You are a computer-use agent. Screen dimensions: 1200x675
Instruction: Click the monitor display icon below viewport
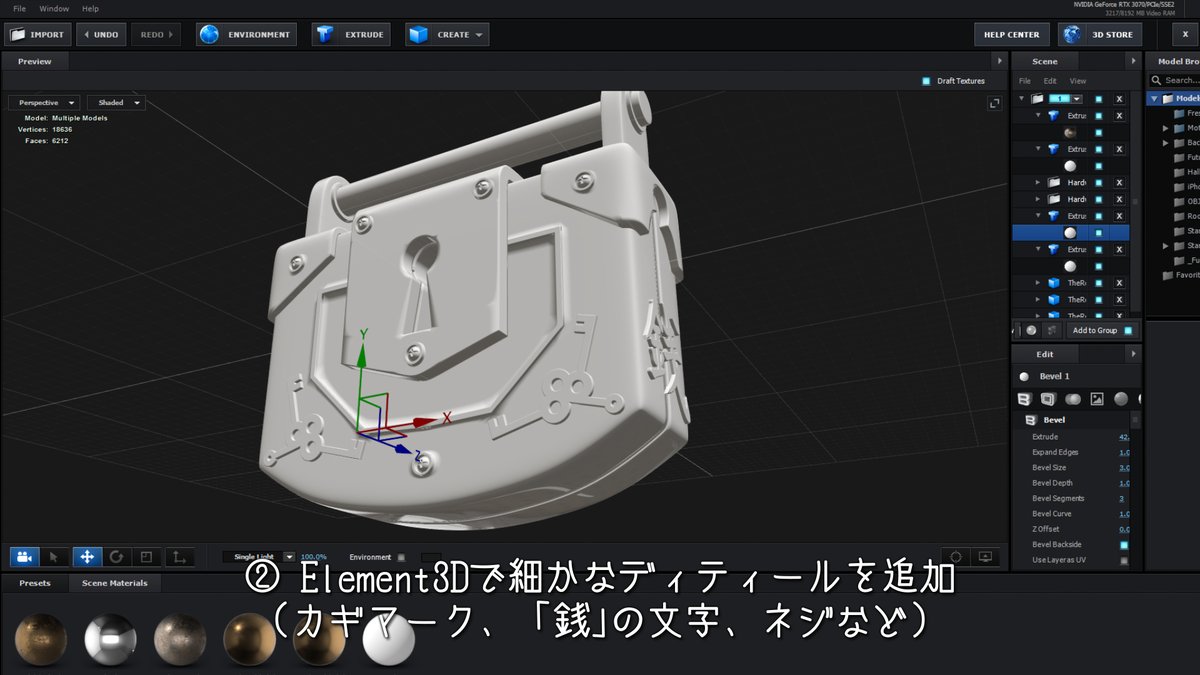(985, 557)
